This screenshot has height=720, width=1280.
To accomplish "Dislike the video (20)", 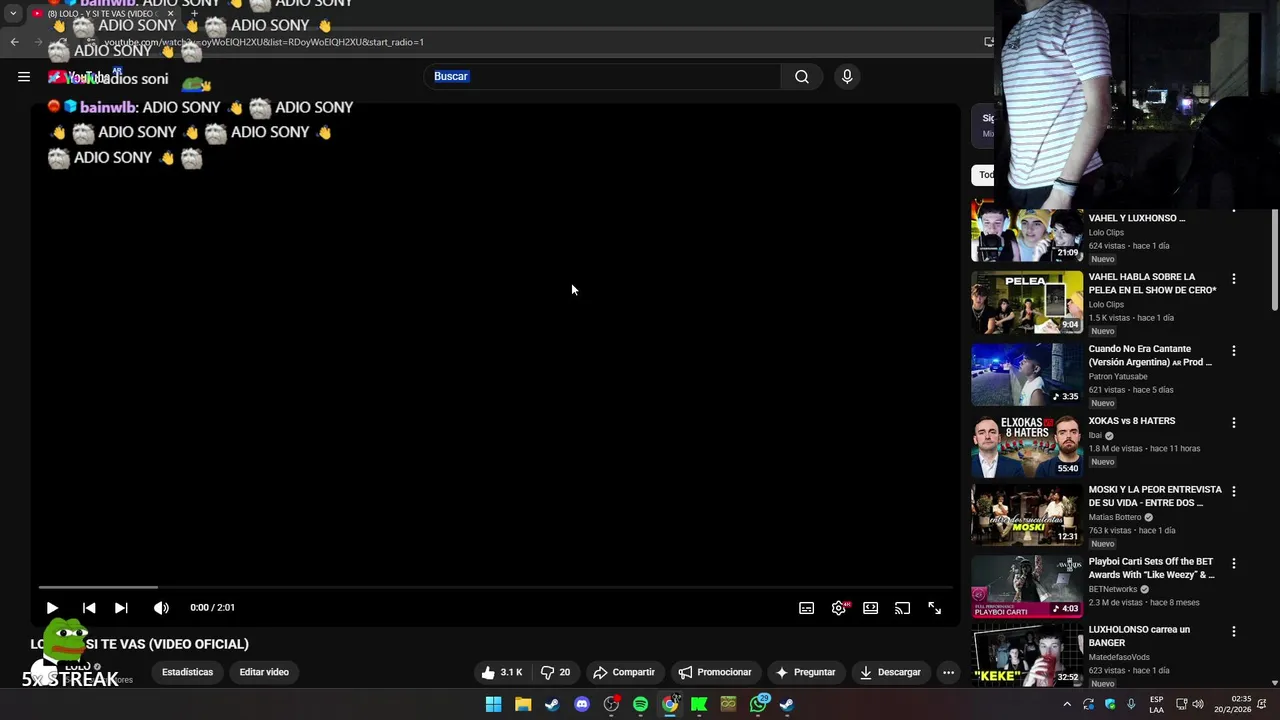I will click(556, 672).
